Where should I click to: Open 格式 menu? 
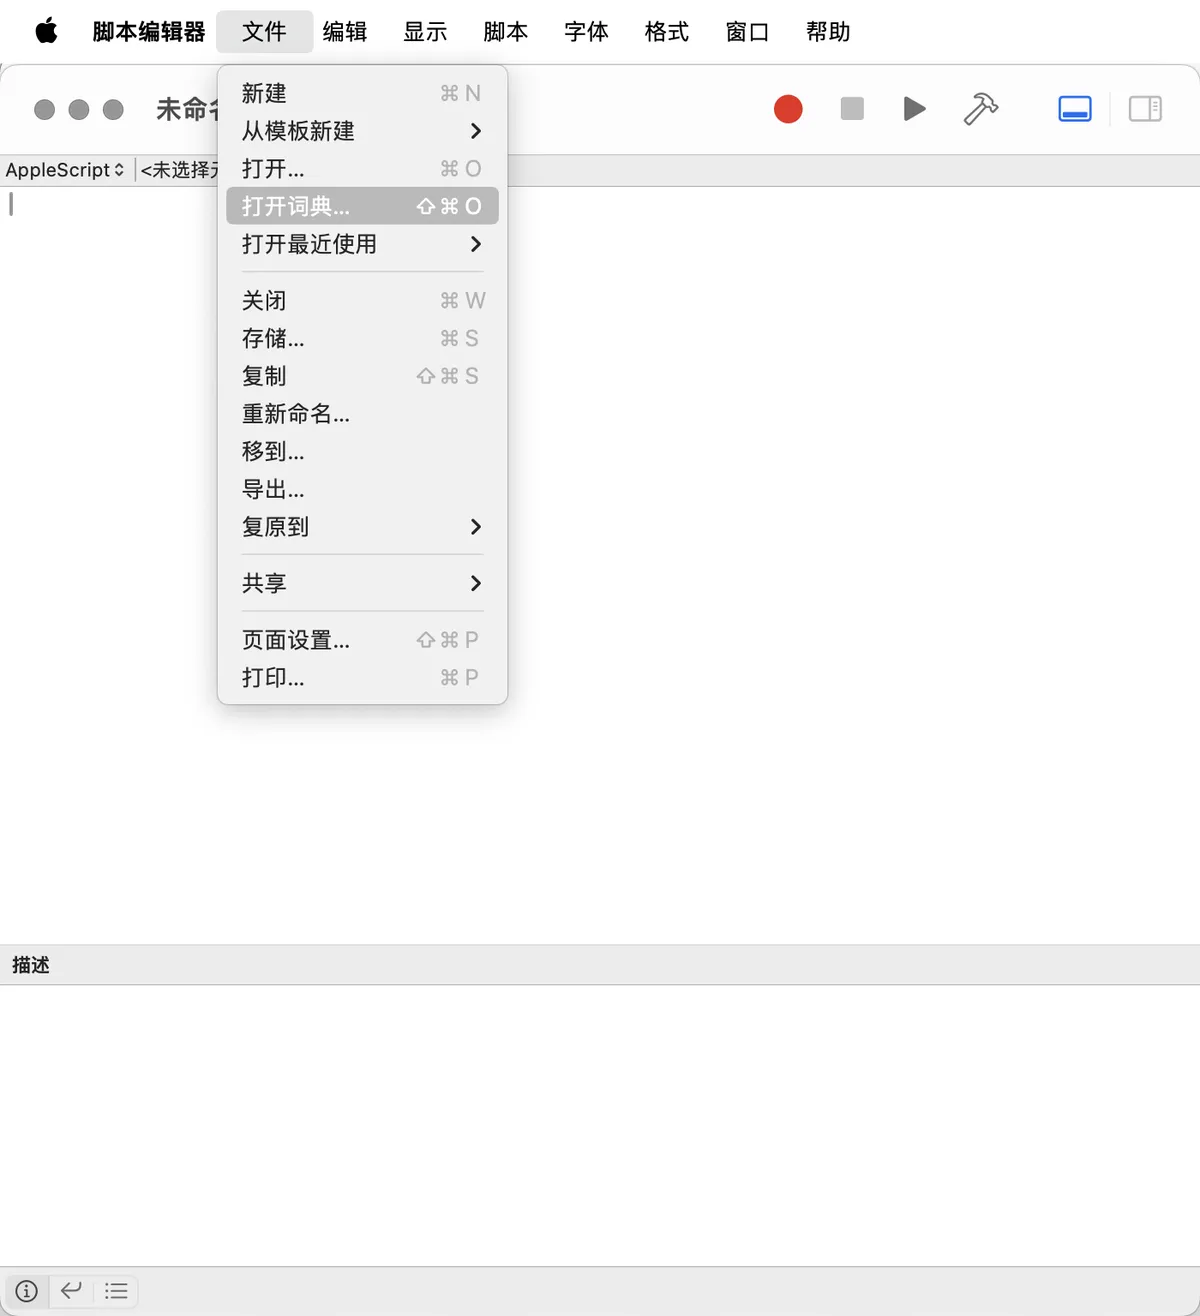(x=667, y=32)
